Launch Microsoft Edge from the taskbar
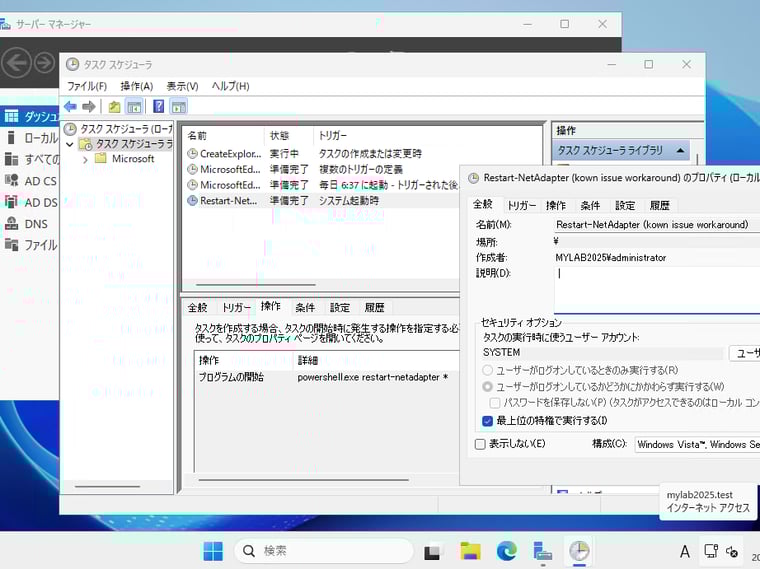 point(507,552)
